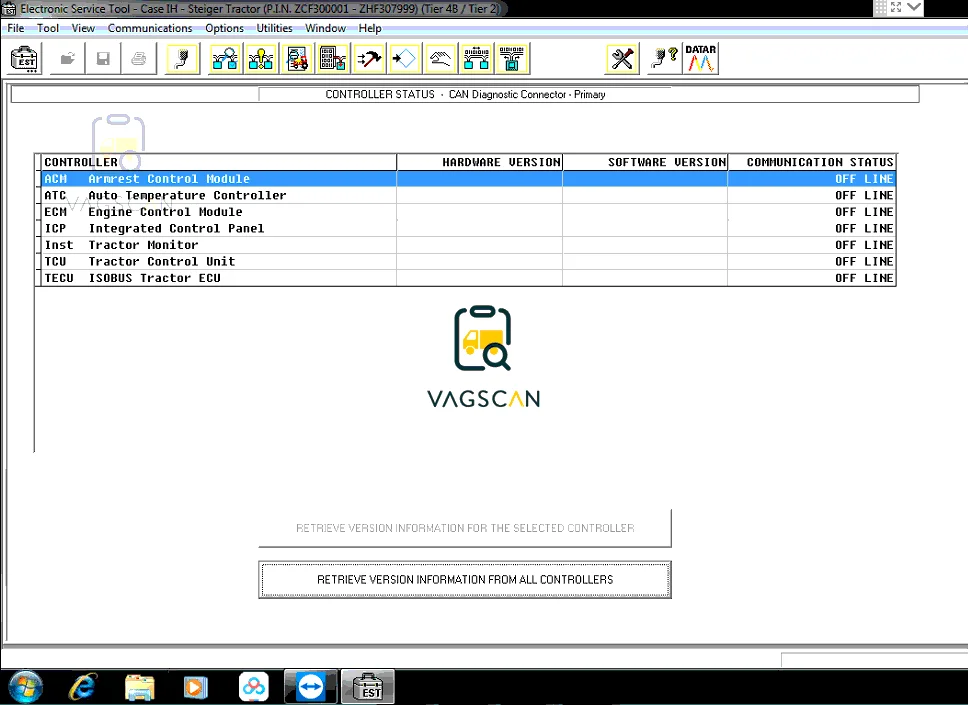Click the chevron down icon in title bar
This screenshot has width=968, height=705.
(914, 7)
